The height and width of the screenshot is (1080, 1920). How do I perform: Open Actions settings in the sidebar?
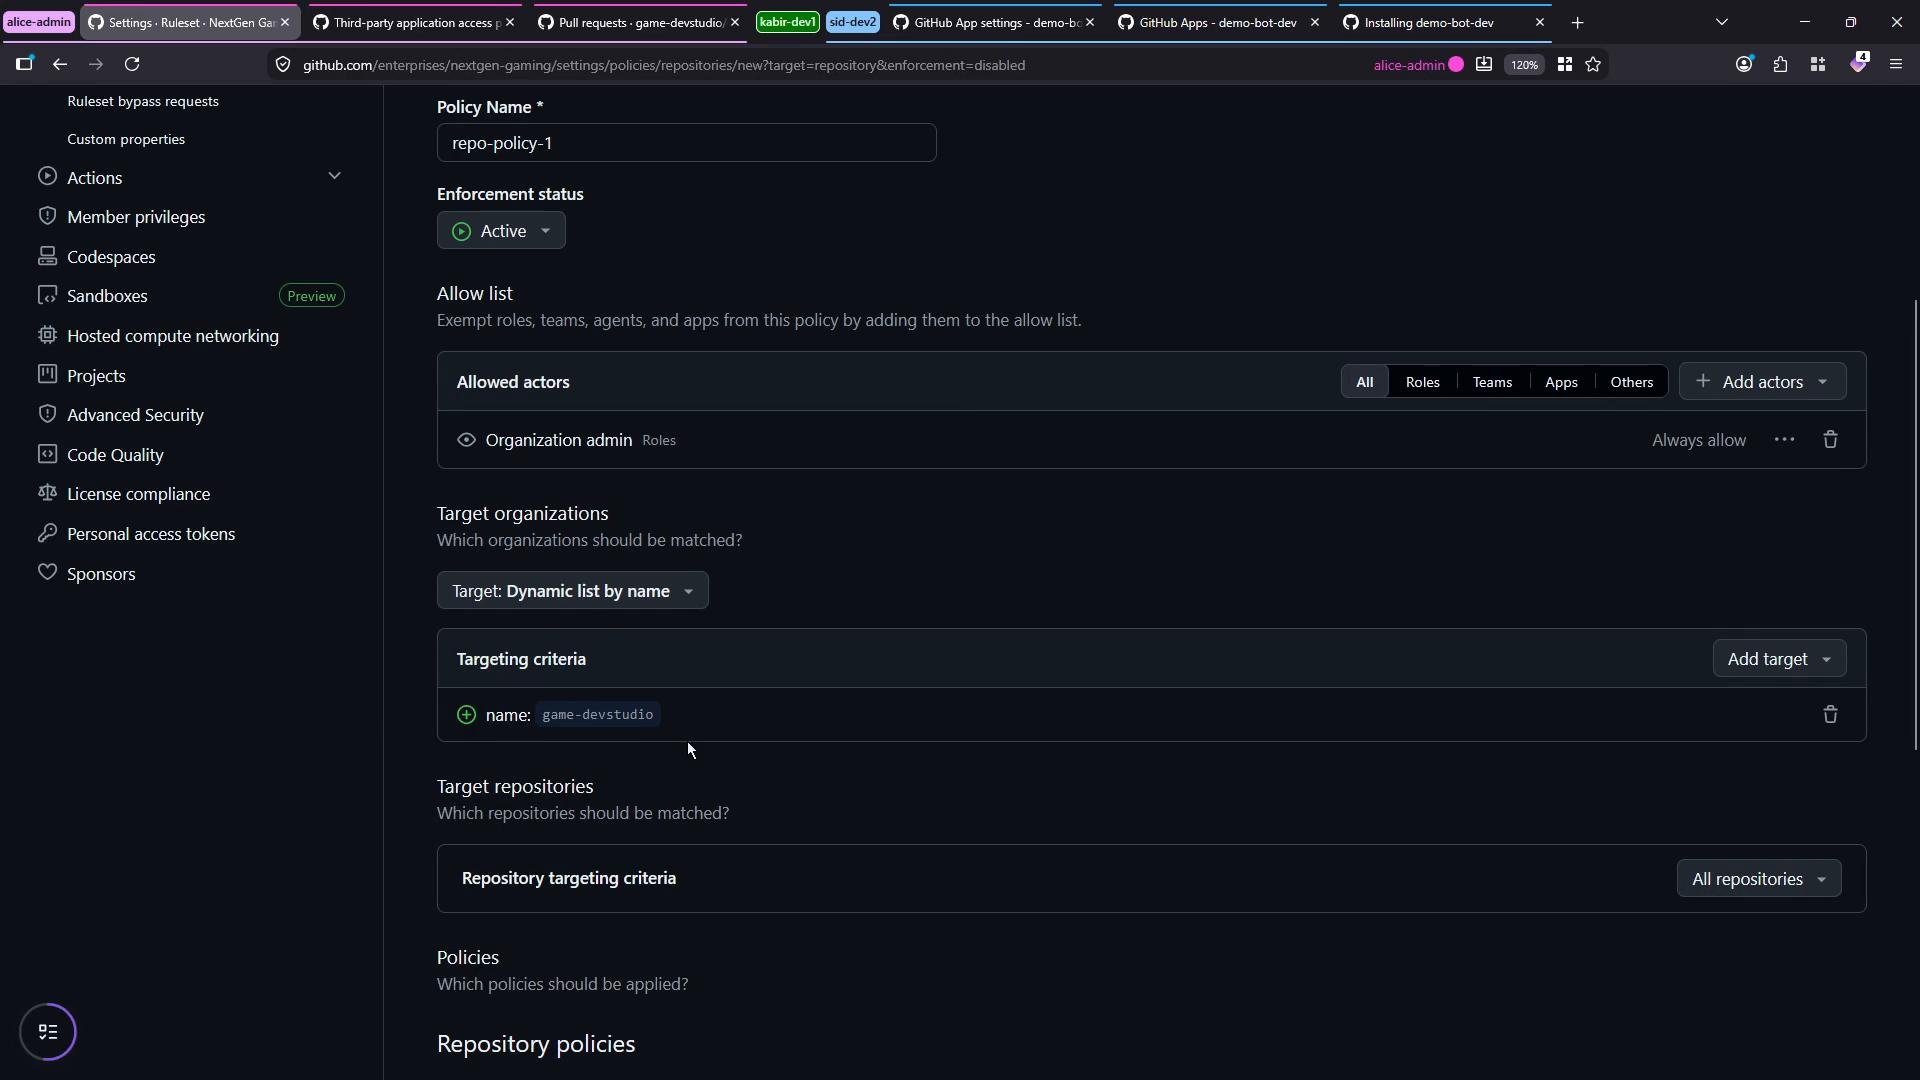(95, 177)
